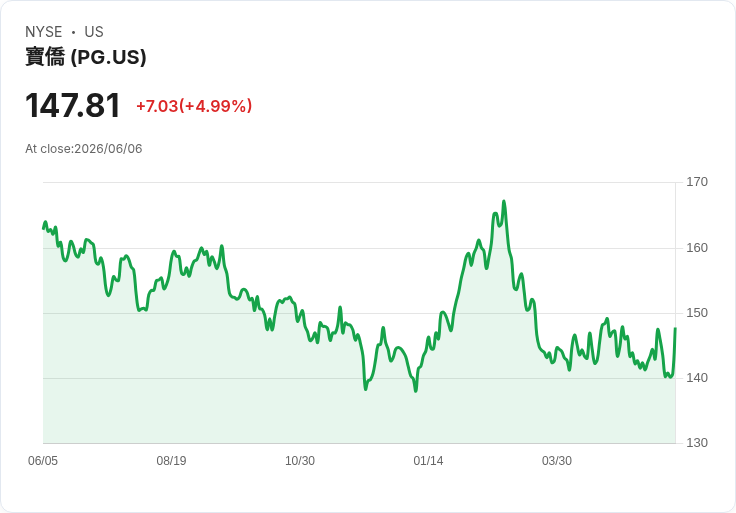Click the 150 price axis label
Screen dimensions: 736x513
coord(697,313)
